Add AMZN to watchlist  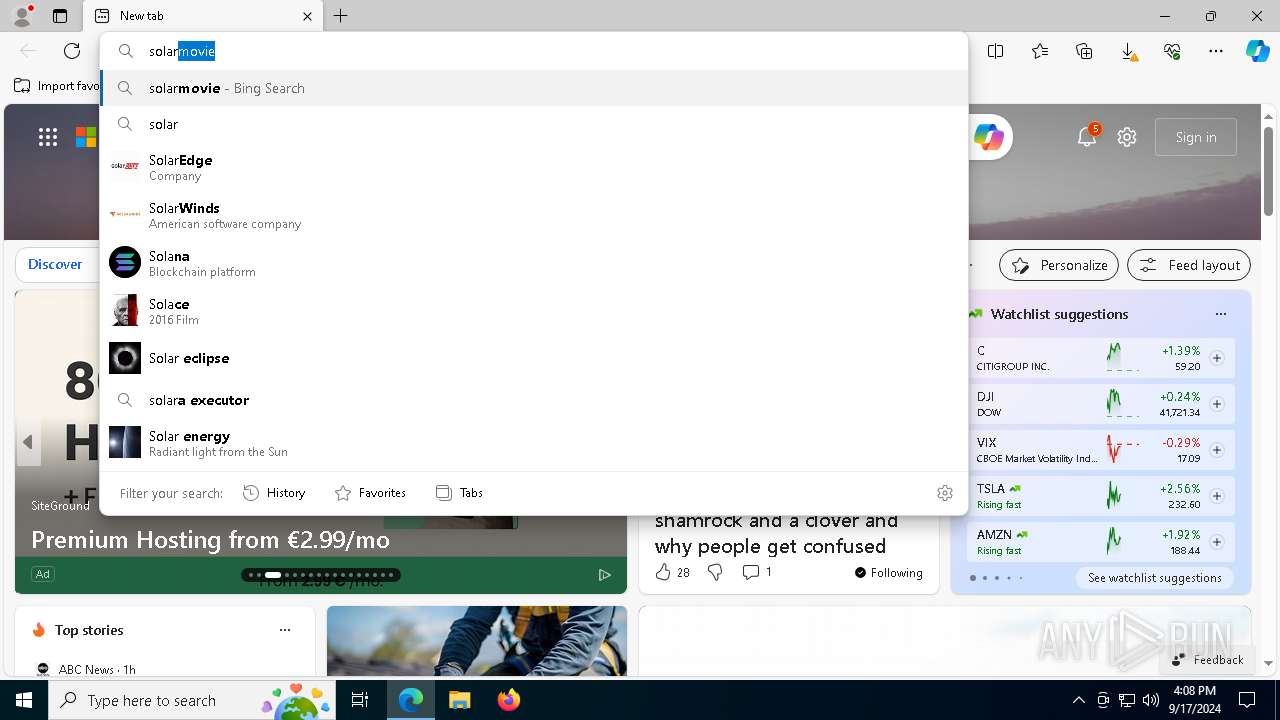click(1217, 542)
